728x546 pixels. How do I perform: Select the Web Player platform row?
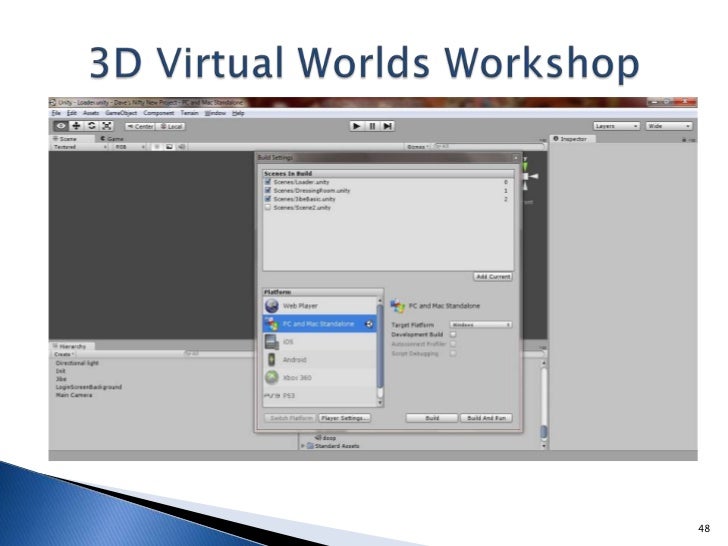click(x=320, y=306)
